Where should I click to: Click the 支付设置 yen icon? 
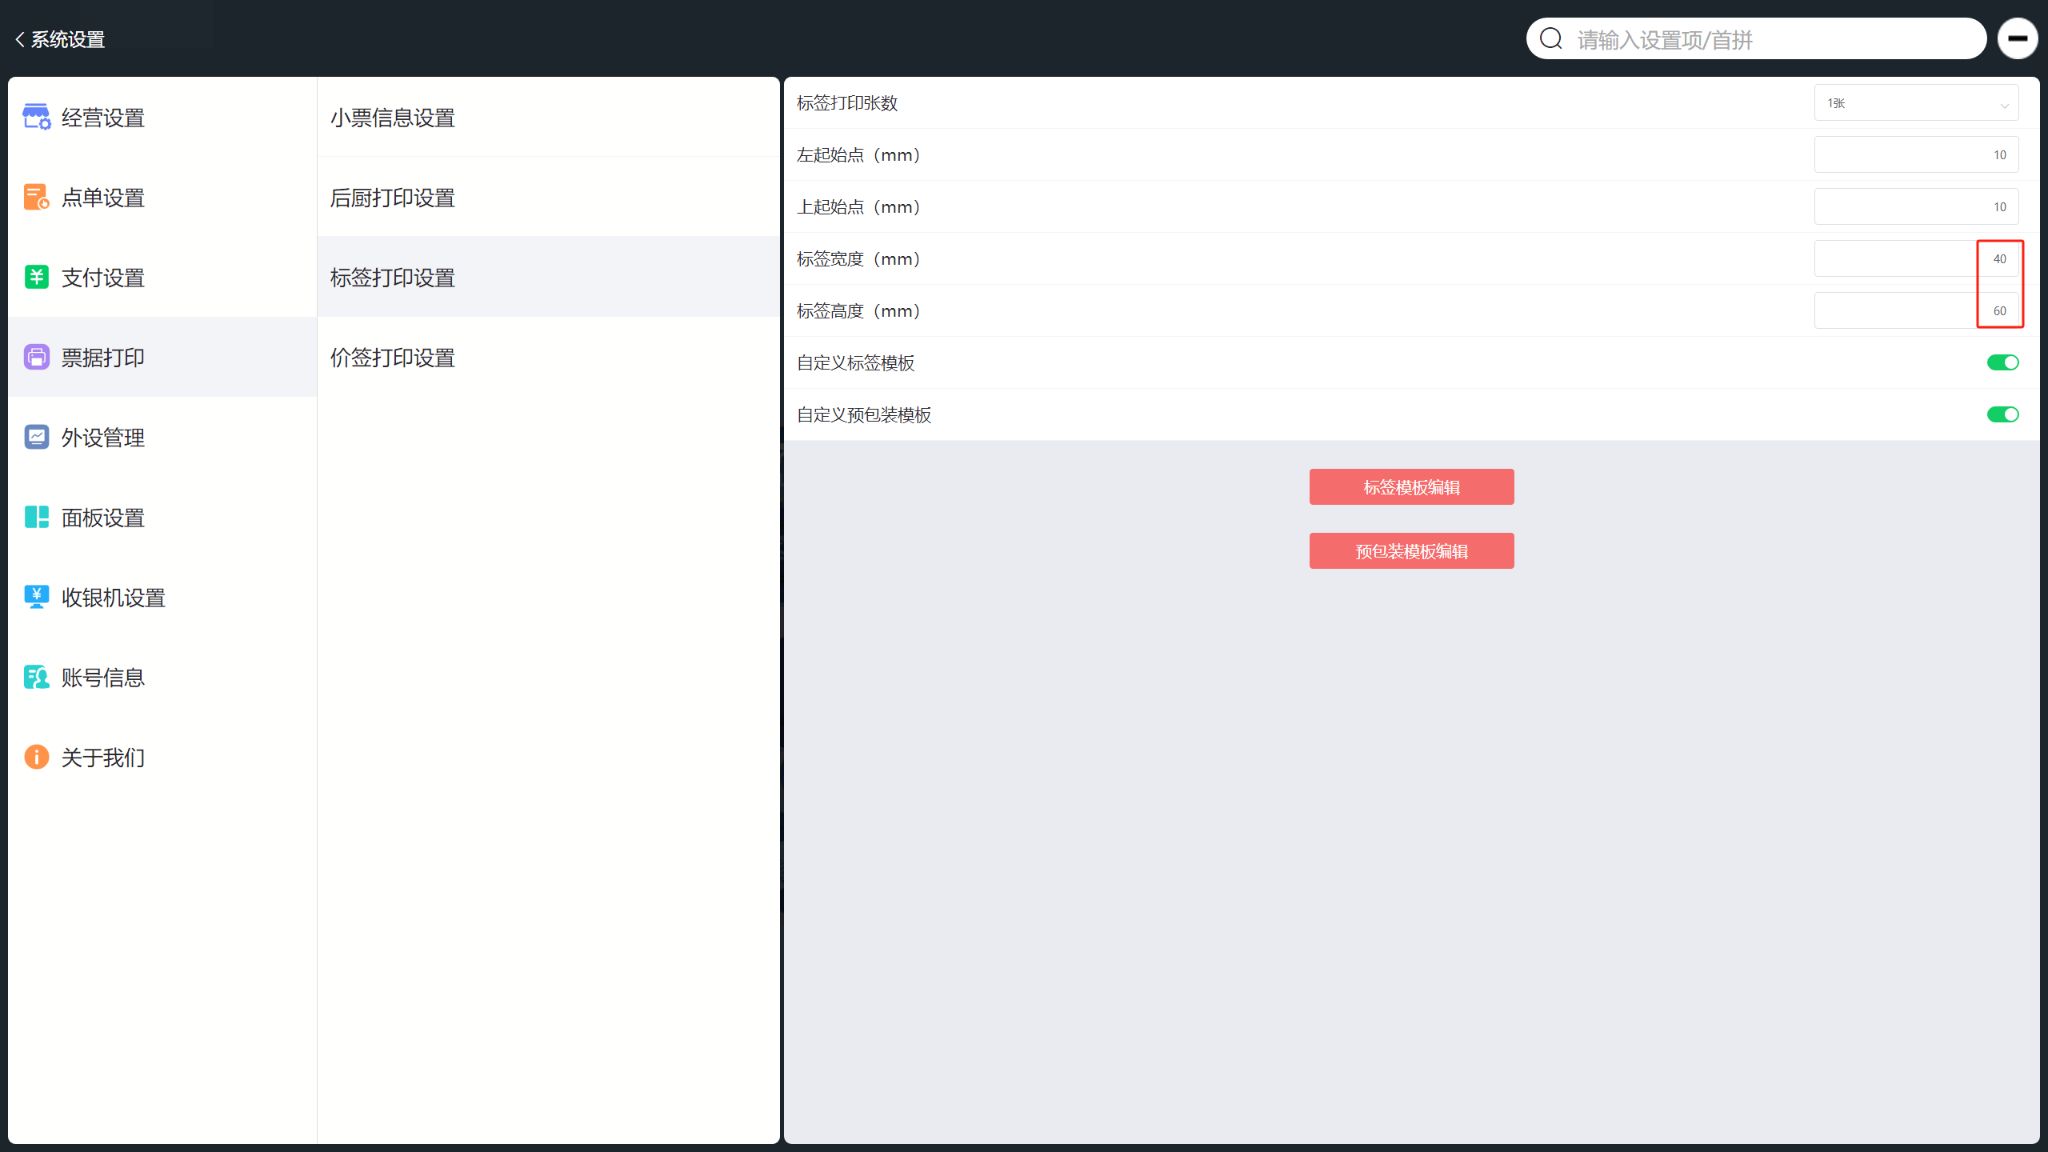pos(37,277)
